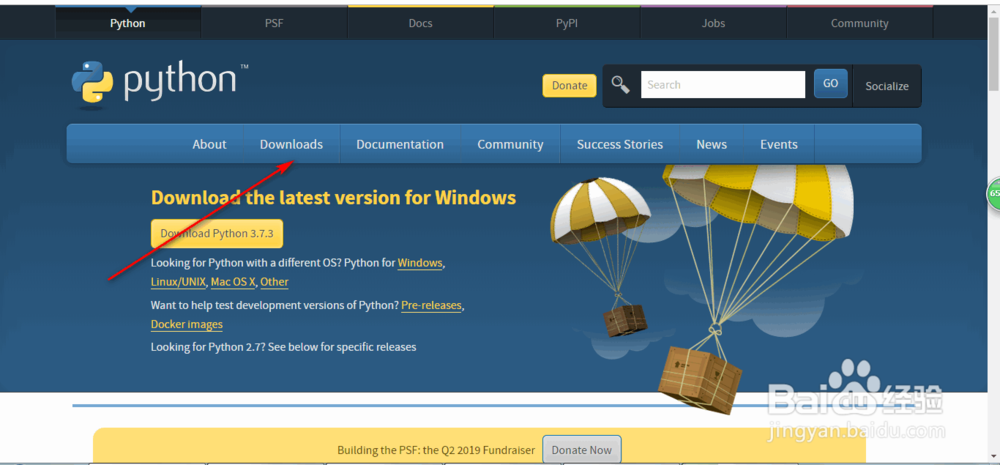
Task: Open the Jobs tab
Action: (x=713, y=23)
